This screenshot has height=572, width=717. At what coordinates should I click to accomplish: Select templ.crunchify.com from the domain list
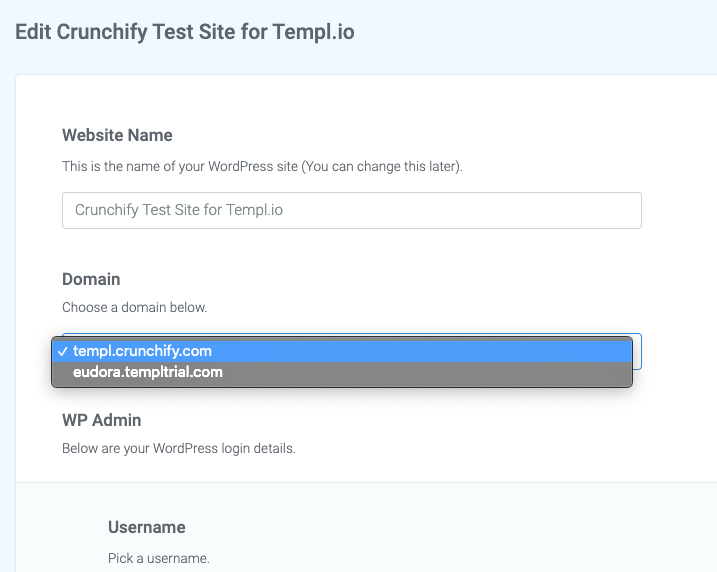(142, 351)
